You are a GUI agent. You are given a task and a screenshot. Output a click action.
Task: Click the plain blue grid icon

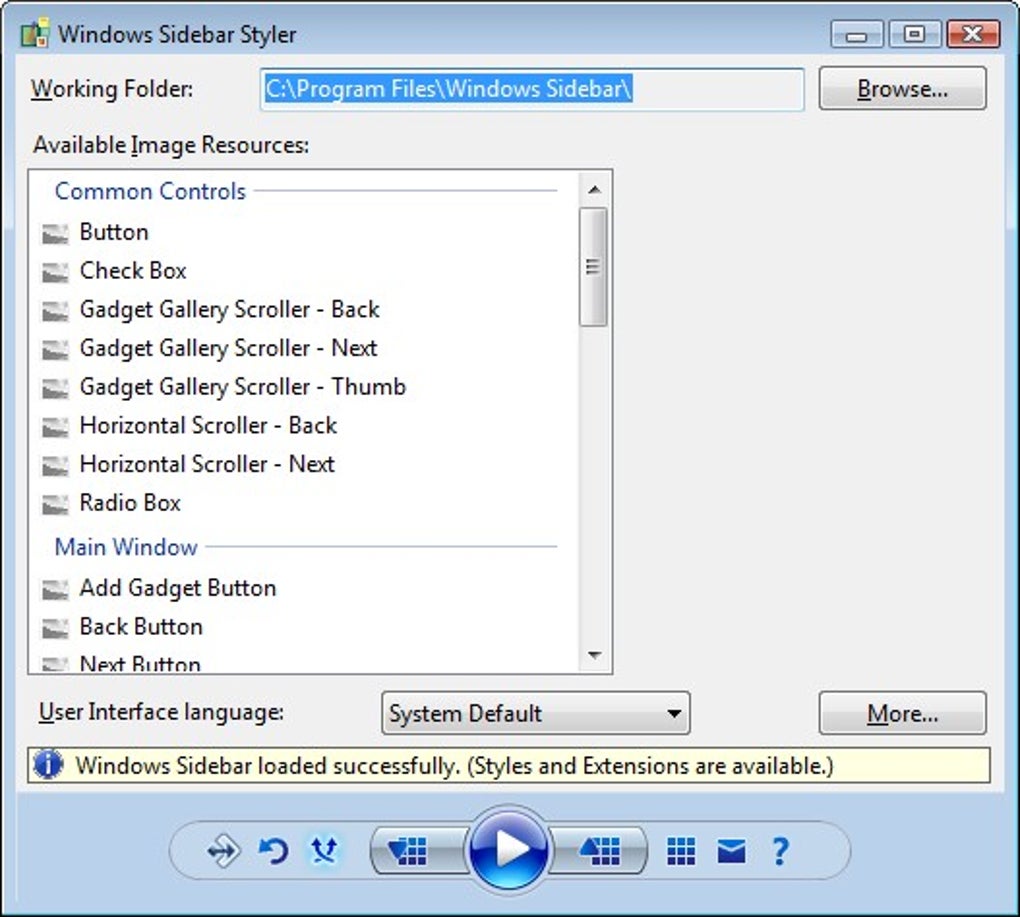(x=681, y=851)
